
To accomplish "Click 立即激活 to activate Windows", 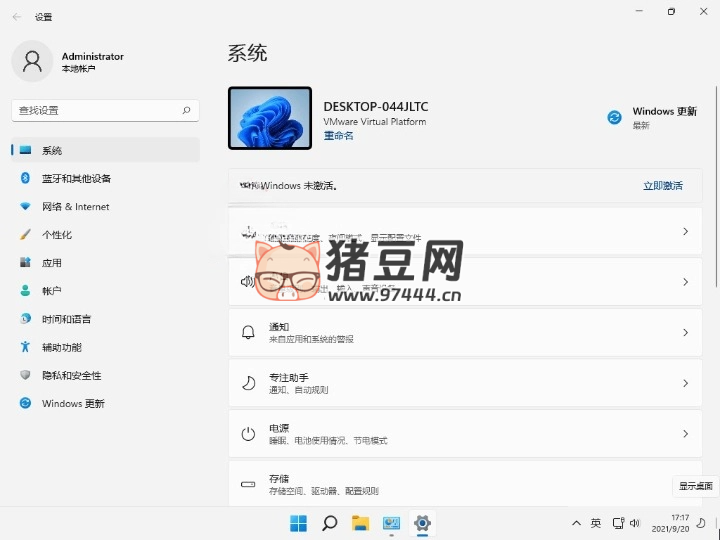I will (662, 186).
